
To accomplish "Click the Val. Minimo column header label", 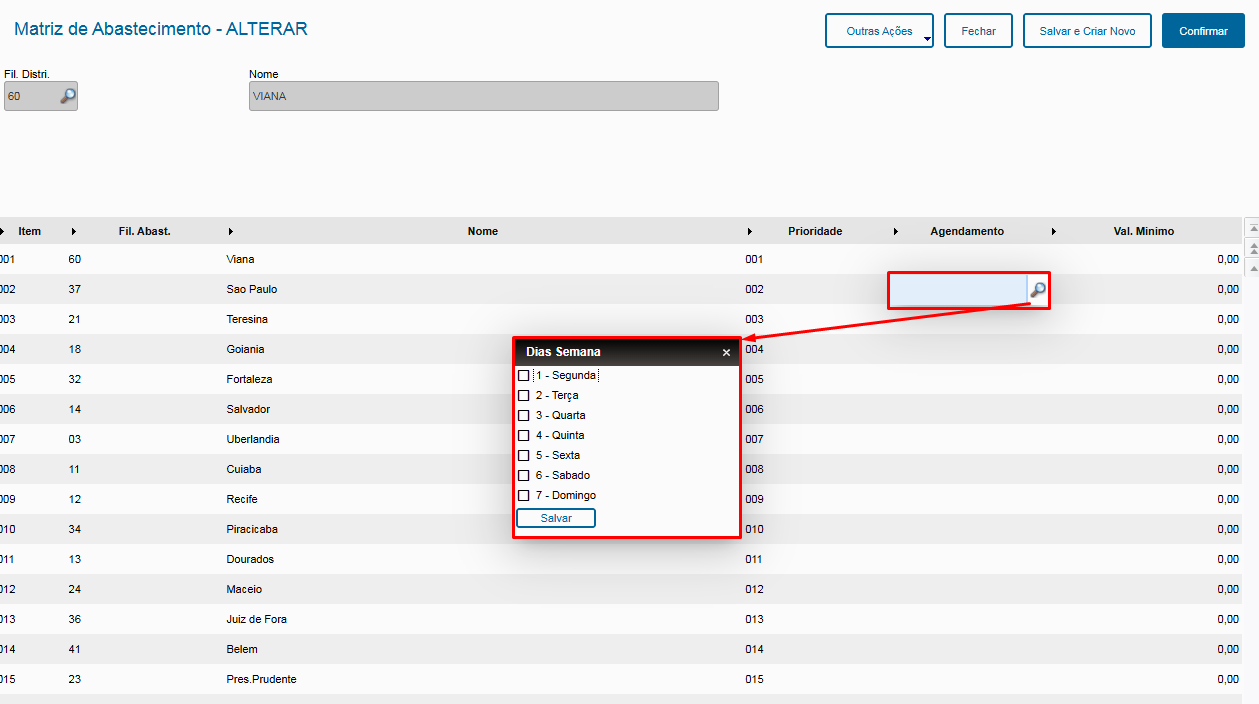I will pos(1144,232).
